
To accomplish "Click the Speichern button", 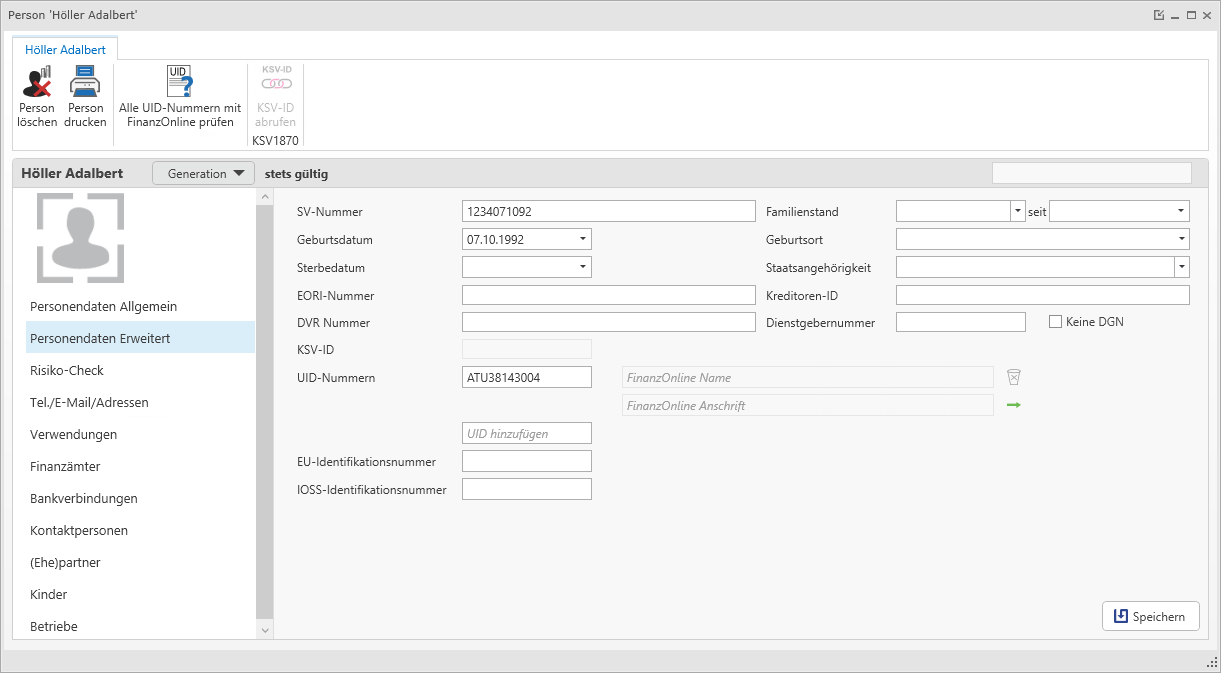I will 1149,617.
